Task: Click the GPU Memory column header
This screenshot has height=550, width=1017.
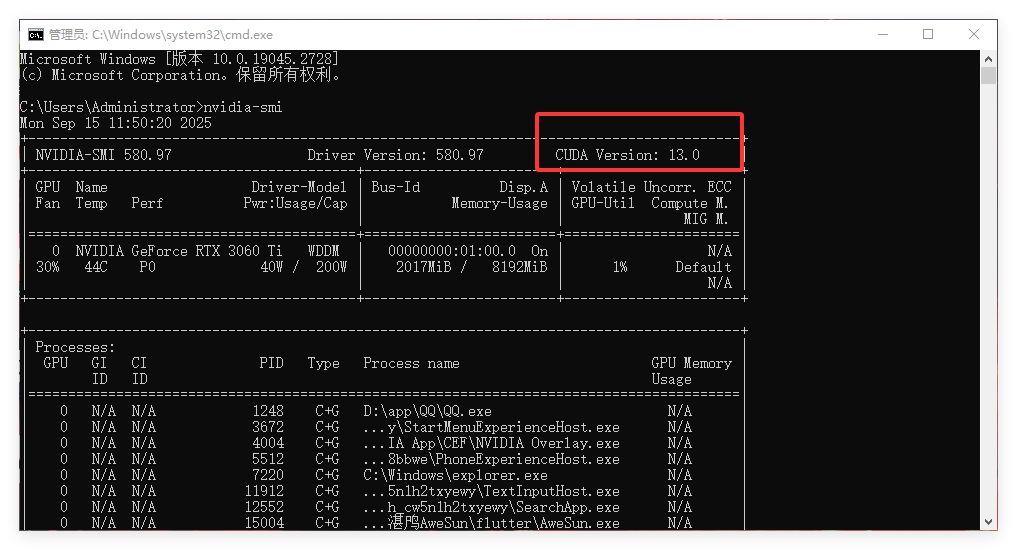Action: tap(691, 364)
